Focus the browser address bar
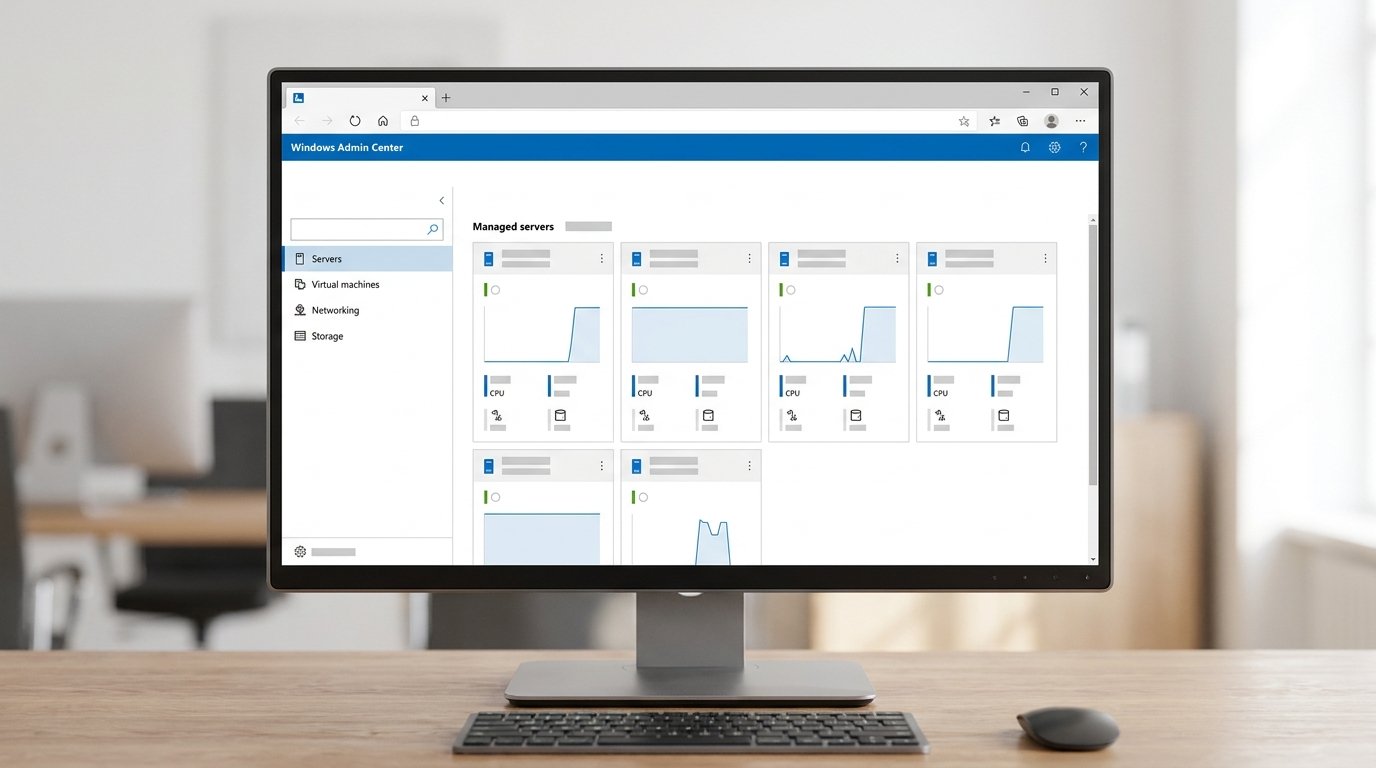 [690, 121]
